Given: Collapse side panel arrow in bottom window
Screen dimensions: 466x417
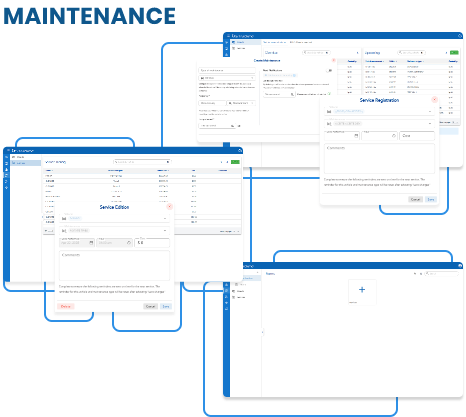Looking at the screenshot, I should pos(262,332).
